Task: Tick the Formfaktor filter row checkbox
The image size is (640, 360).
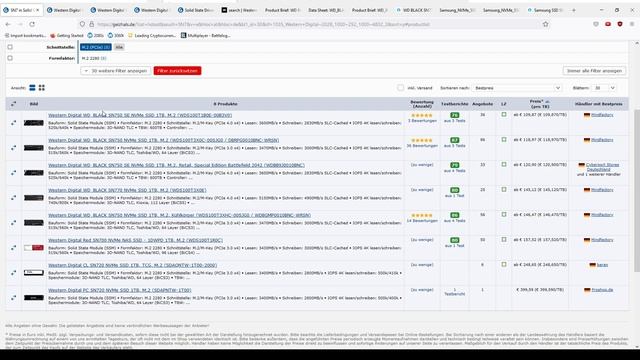Action: tap(10, 58)
